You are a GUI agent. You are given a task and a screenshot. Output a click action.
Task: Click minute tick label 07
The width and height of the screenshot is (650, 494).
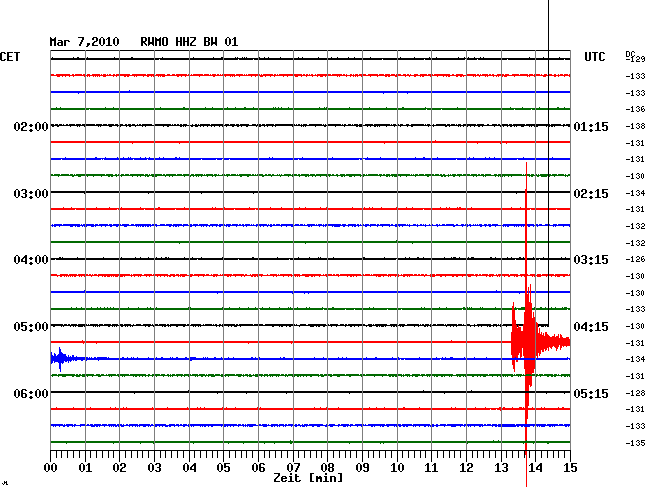[x=293, y=467]
